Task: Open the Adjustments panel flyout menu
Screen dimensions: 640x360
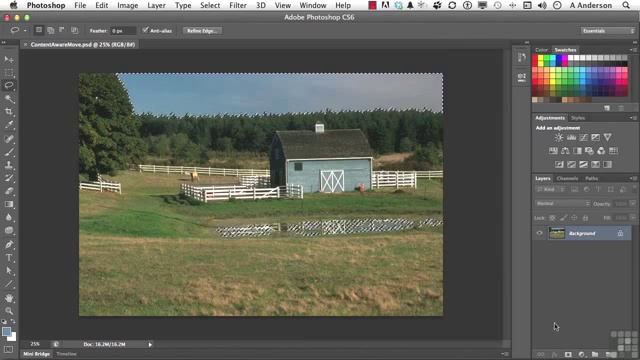Action: pyautogui.click(x=633, y=118)
